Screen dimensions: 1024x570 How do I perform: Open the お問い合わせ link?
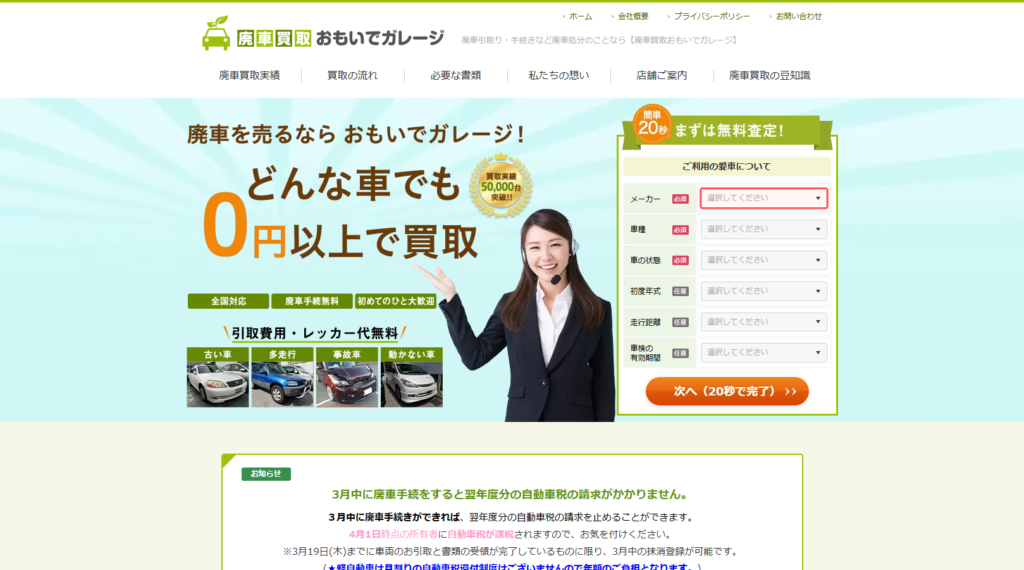click(799, 16)
